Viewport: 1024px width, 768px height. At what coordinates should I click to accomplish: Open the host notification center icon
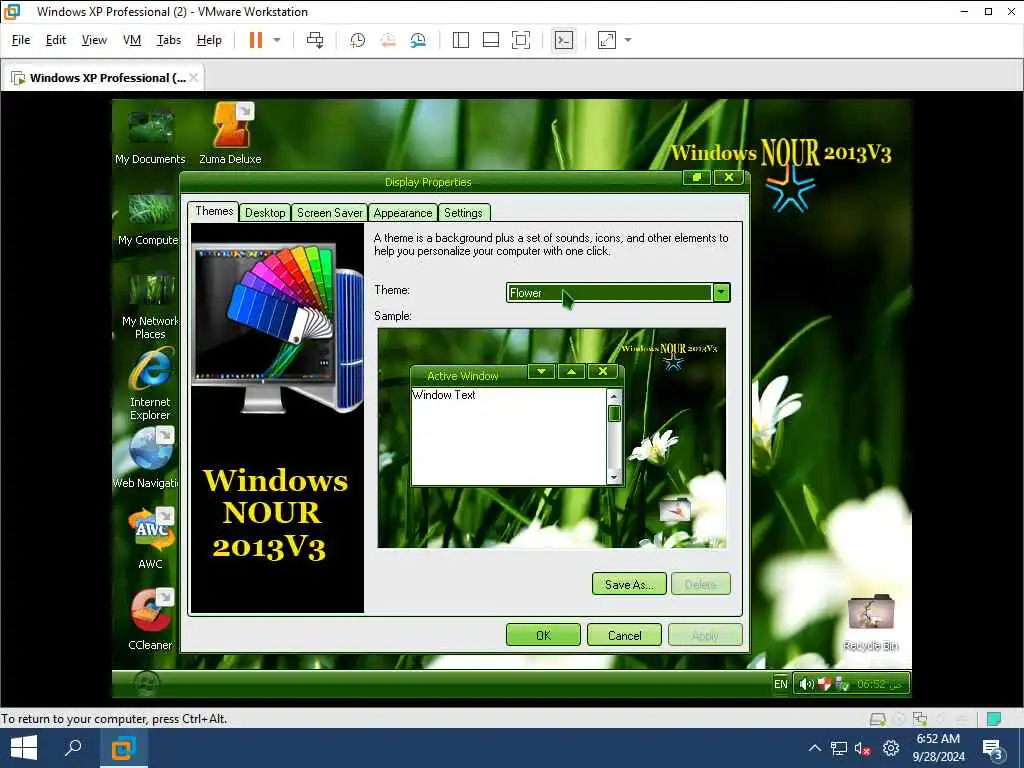[993, 748]
